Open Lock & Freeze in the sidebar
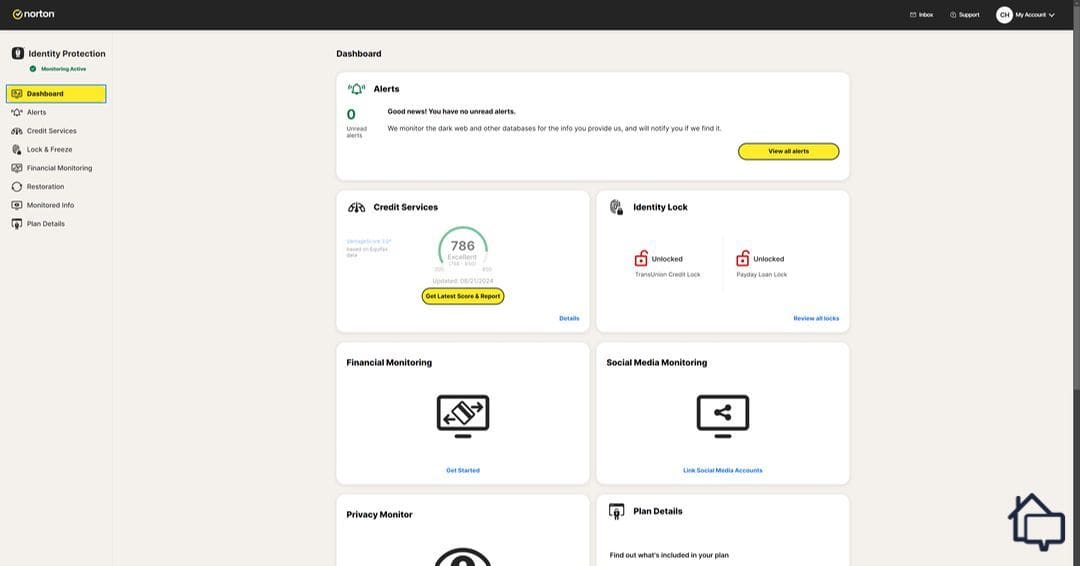1080x566 pixels. point(41,149)
